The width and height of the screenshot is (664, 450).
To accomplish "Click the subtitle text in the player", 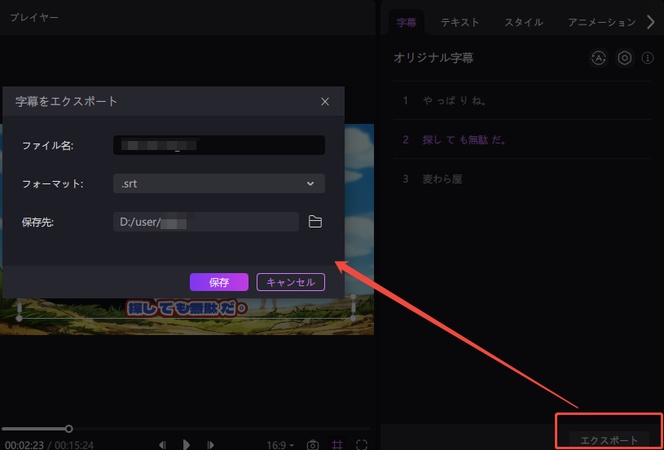I will pyautogui.click(x=187, y=308).
